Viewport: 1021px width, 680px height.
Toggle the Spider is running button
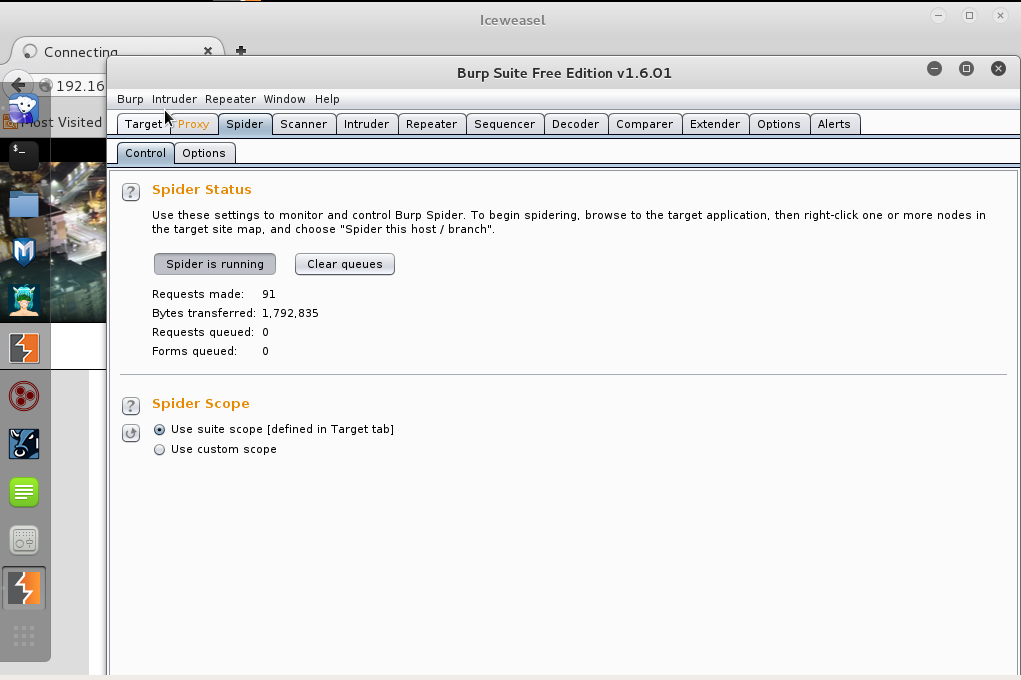[215, 264]
